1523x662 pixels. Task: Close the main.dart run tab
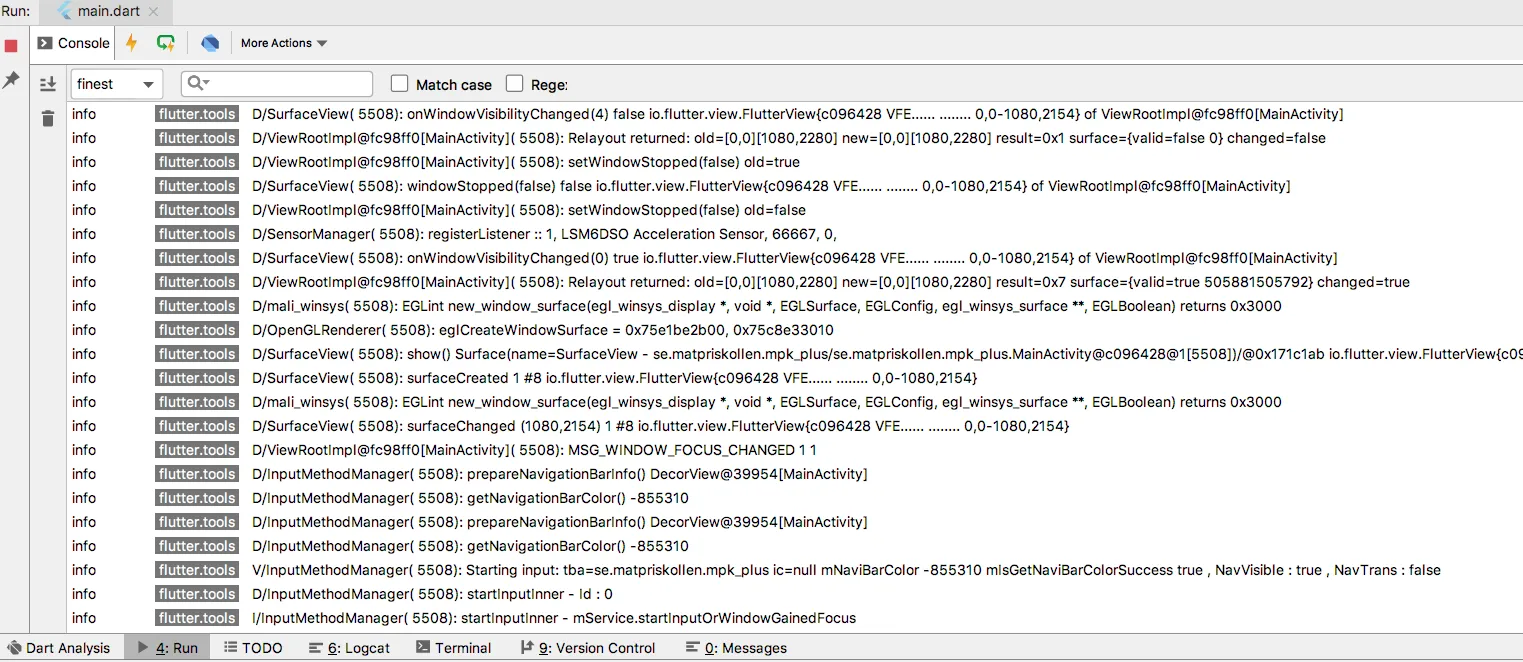(153, 12)
